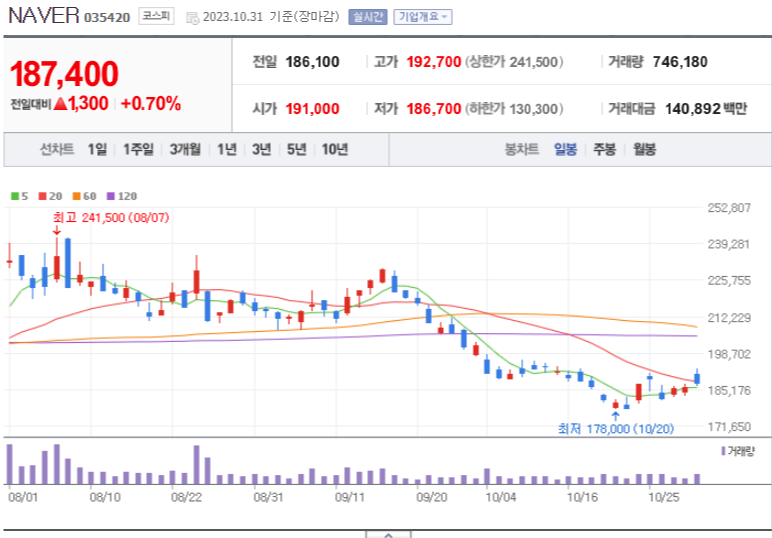
Task: Select the 3년 line chart tab
Action: [261, 149]
